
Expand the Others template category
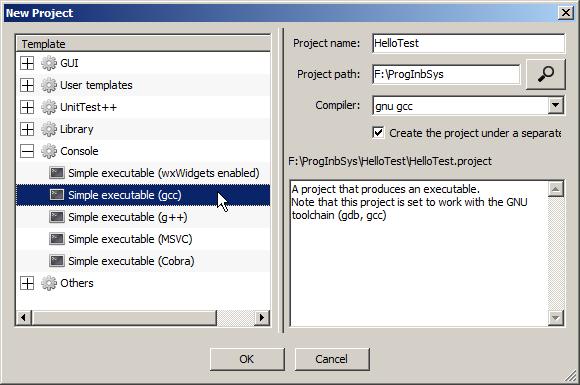(x=27, y=283)
